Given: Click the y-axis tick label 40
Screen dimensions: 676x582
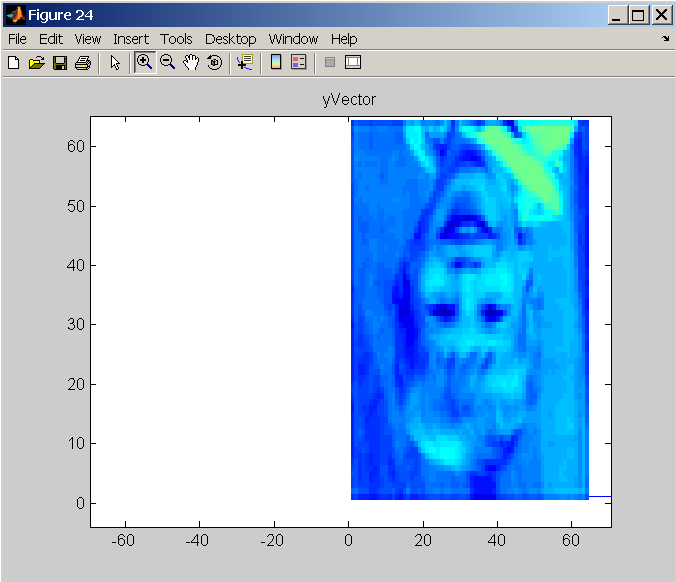Looking at the screenshot, I should [76, 265].
